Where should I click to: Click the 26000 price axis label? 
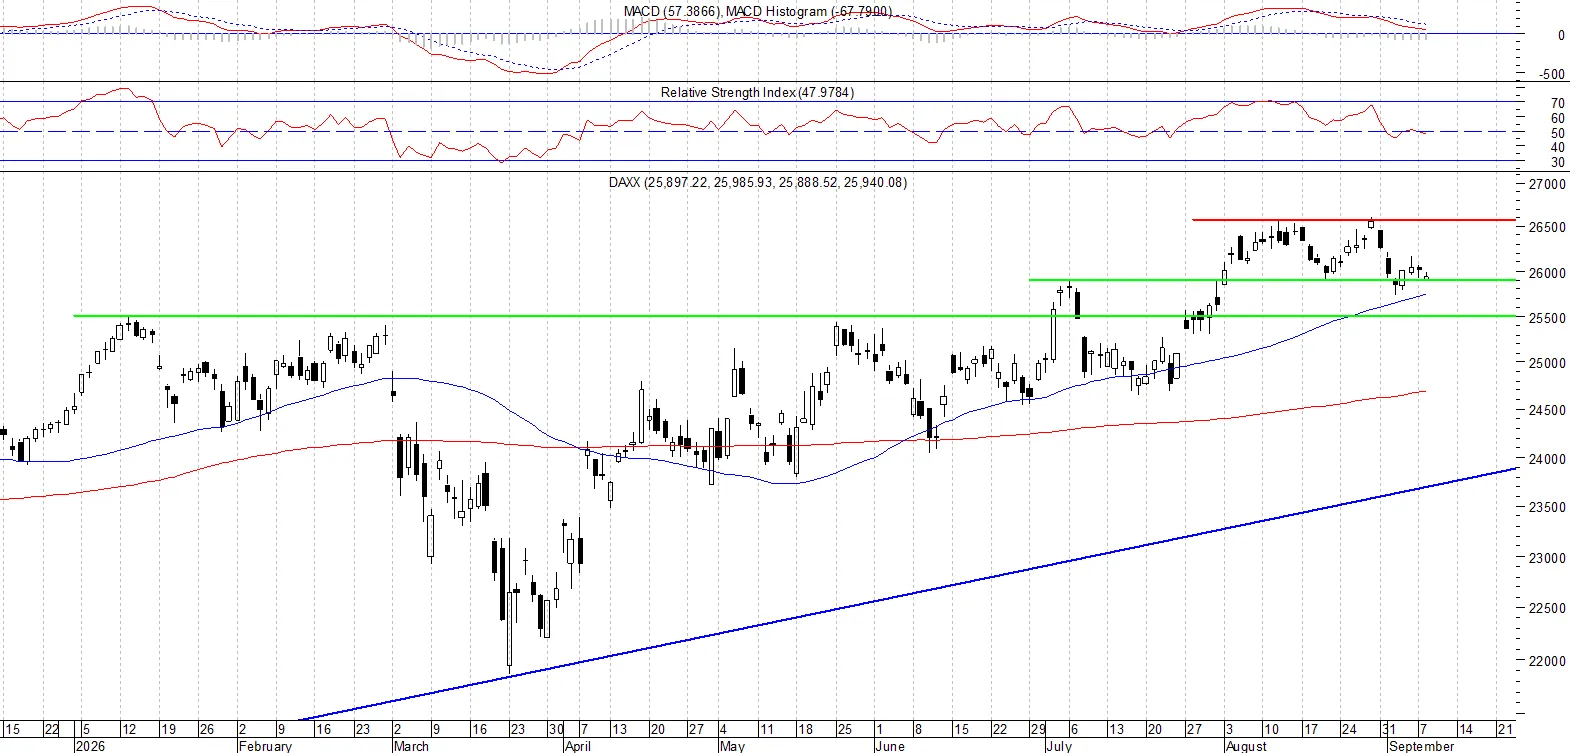point(1547,273)
